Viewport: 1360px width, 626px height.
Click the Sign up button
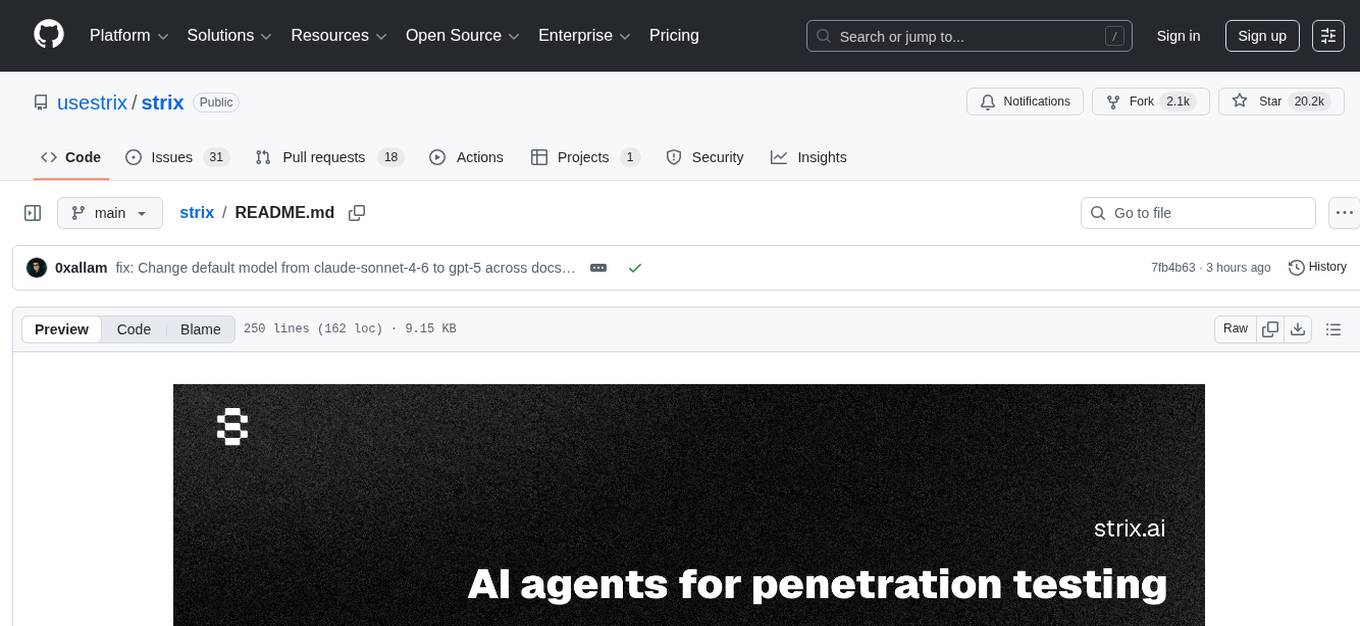point(1262,36)
